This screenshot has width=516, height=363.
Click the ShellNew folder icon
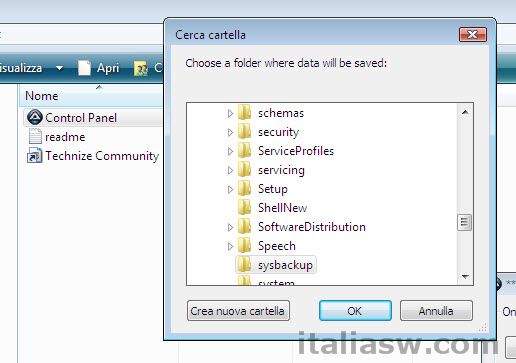click(245, 207)
